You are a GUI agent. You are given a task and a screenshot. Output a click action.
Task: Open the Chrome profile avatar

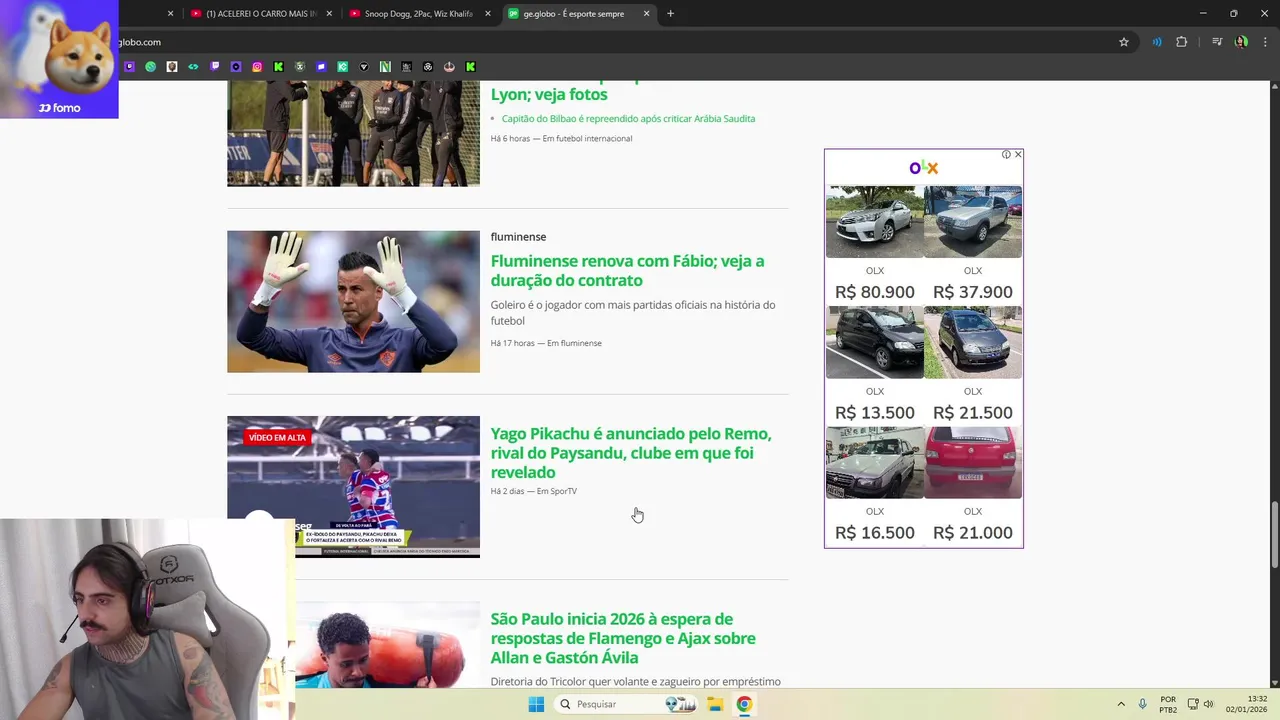tap(1241, 42)
